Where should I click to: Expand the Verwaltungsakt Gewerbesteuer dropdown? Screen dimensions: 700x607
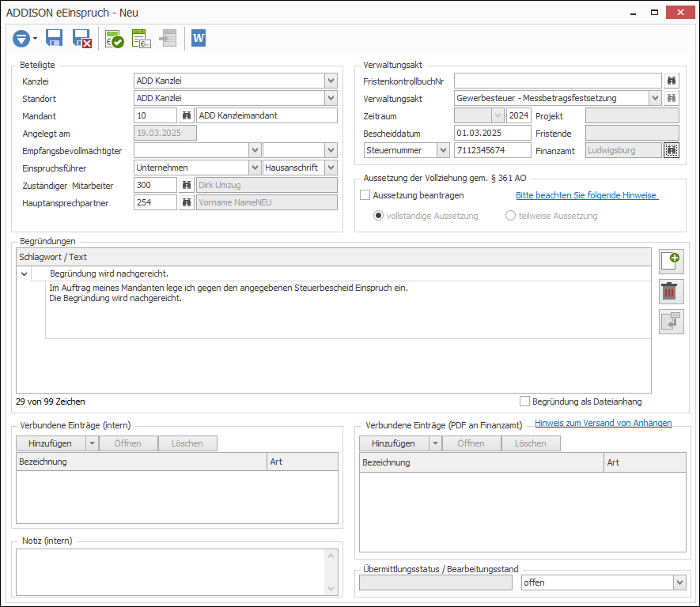click(x=654, y=98)
